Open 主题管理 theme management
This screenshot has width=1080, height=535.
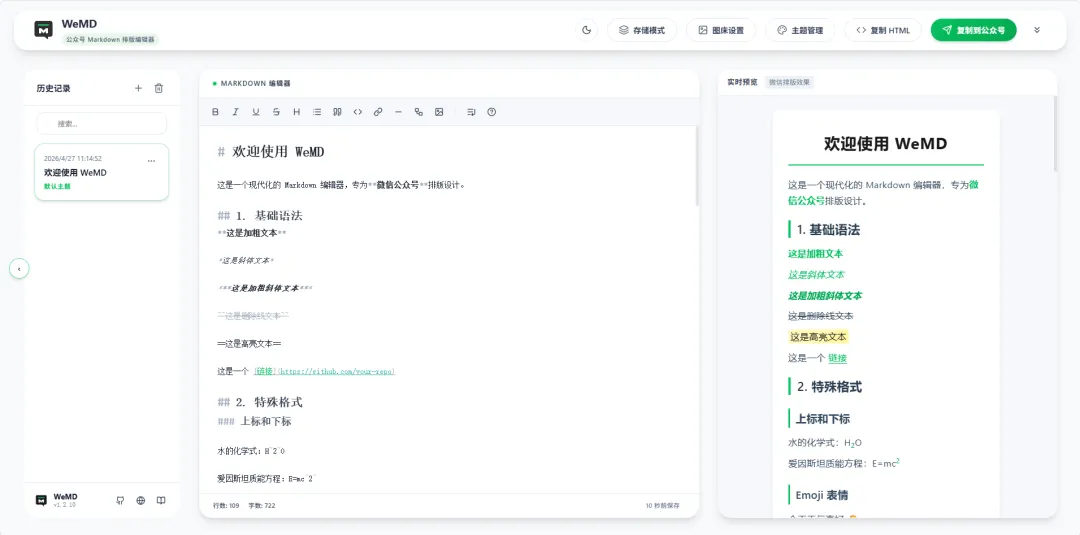(800, 30)
